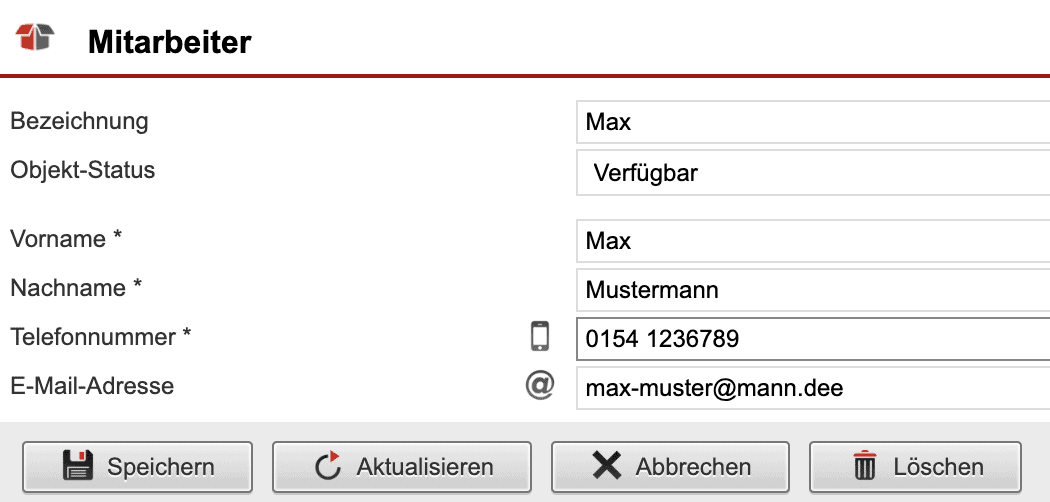The image size is (1050, 502).
Task: Click the @ icon beside E-Mail-Adresse
Action: click(540, 386)
